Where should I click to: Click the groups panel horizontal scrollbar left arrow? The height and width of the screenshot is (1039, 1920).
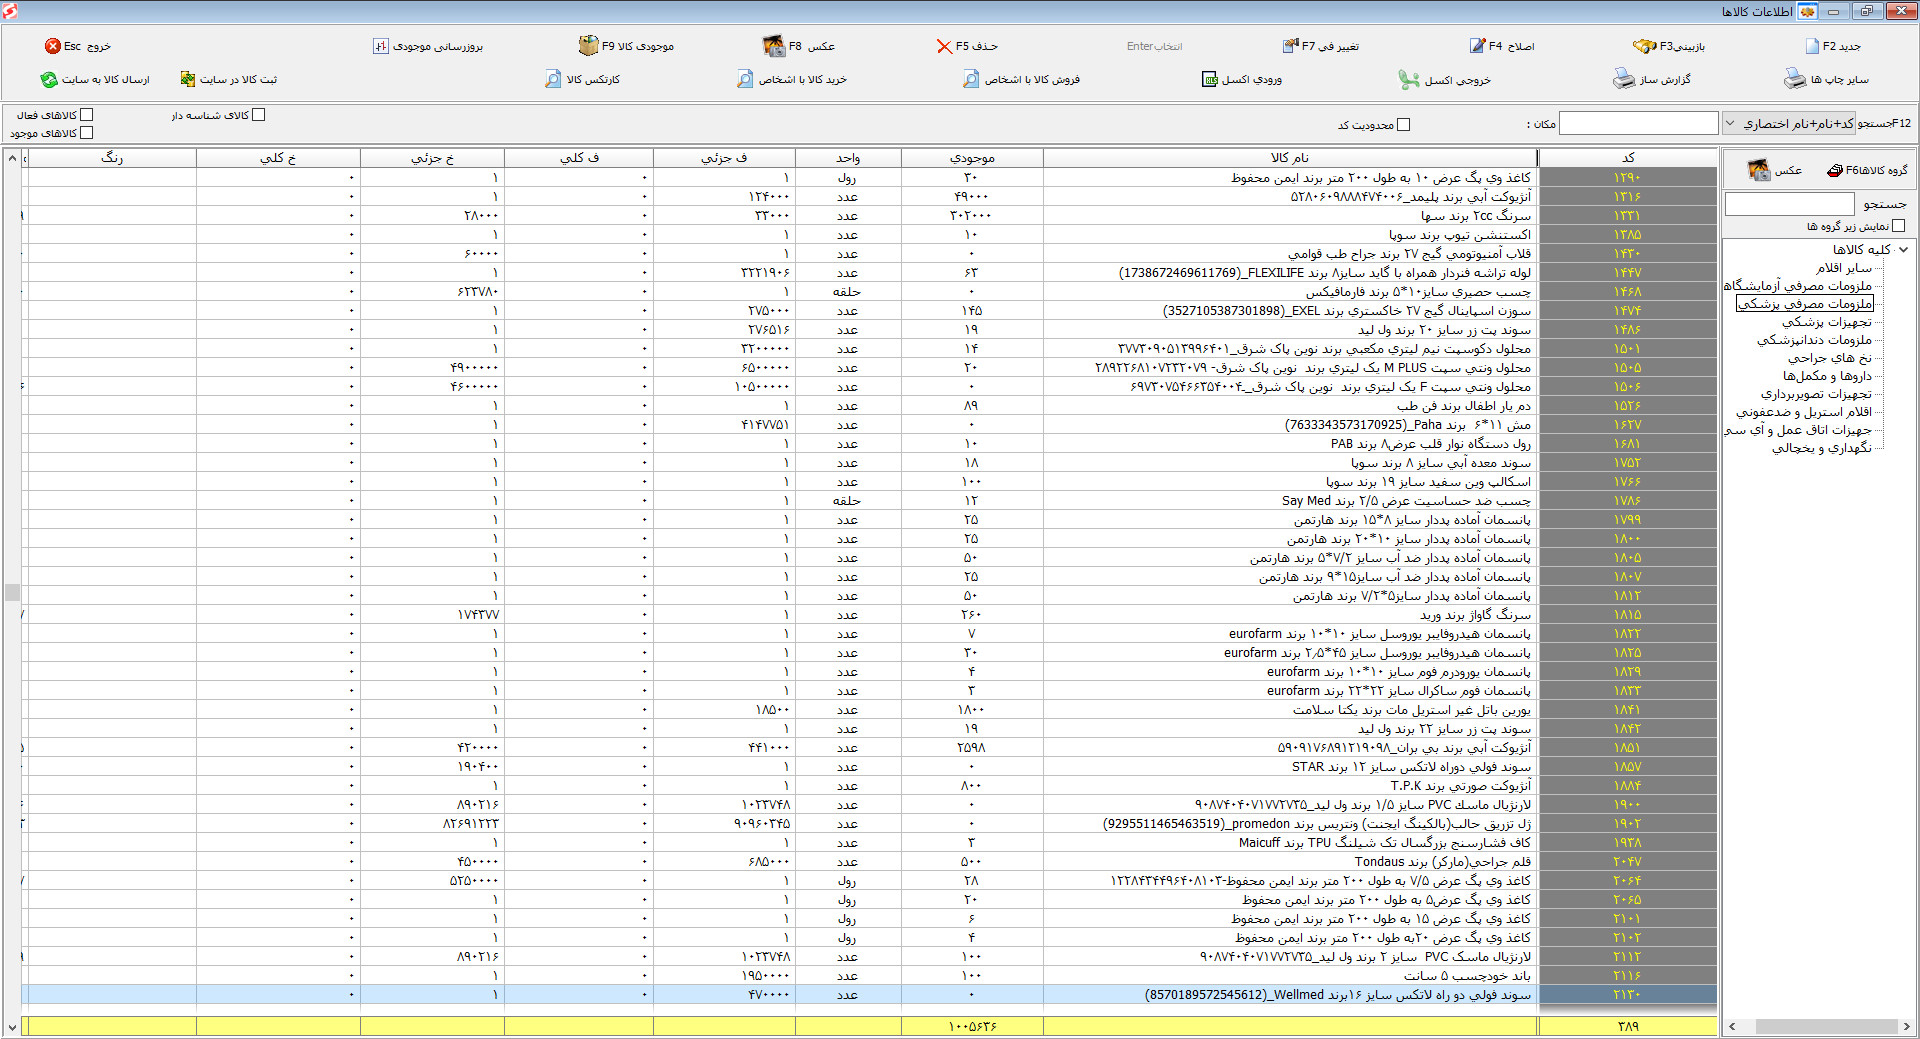click(x=1732, y=1026)
